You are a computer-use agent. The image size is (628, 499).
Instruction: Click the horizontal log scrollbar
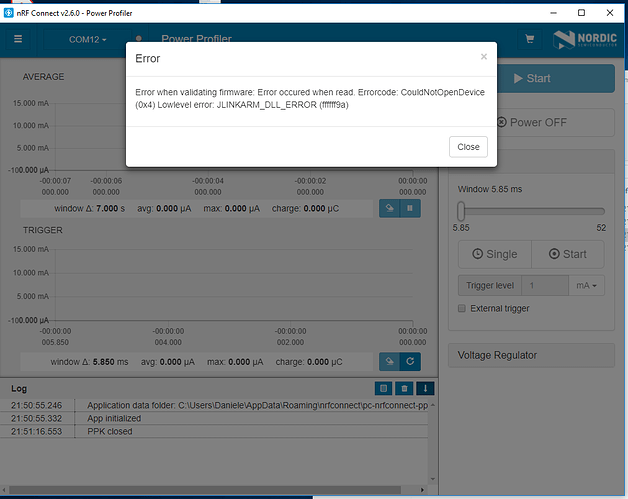click(205, 490)
